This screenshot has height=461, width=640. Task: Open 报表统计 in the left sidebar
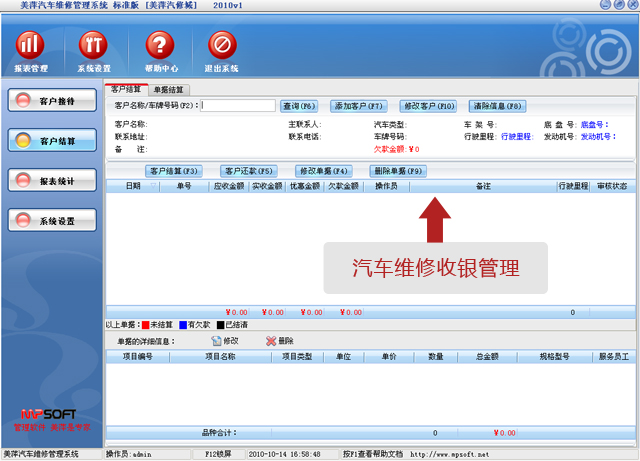[x=52, y=181]
